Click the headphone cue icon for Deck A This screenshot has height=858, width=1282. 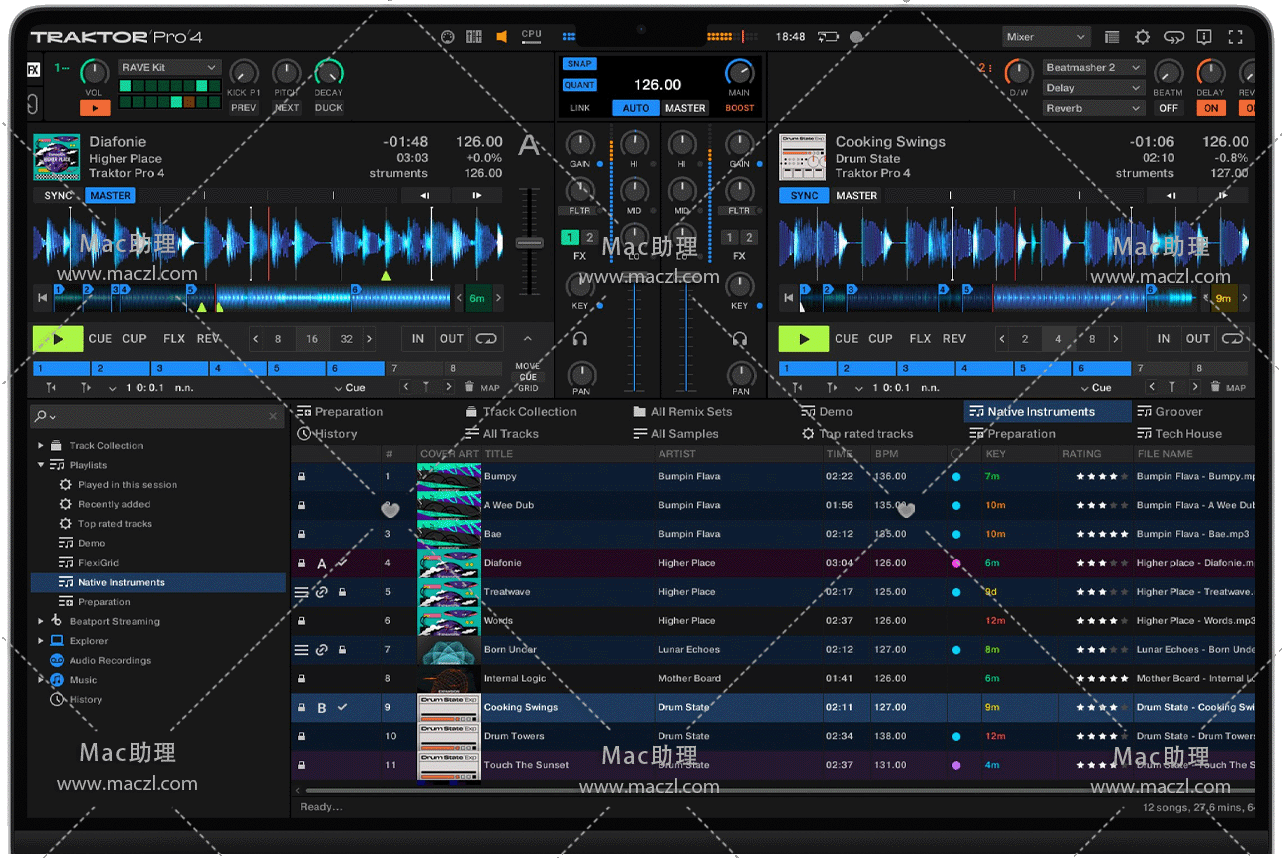coord(580,339)
